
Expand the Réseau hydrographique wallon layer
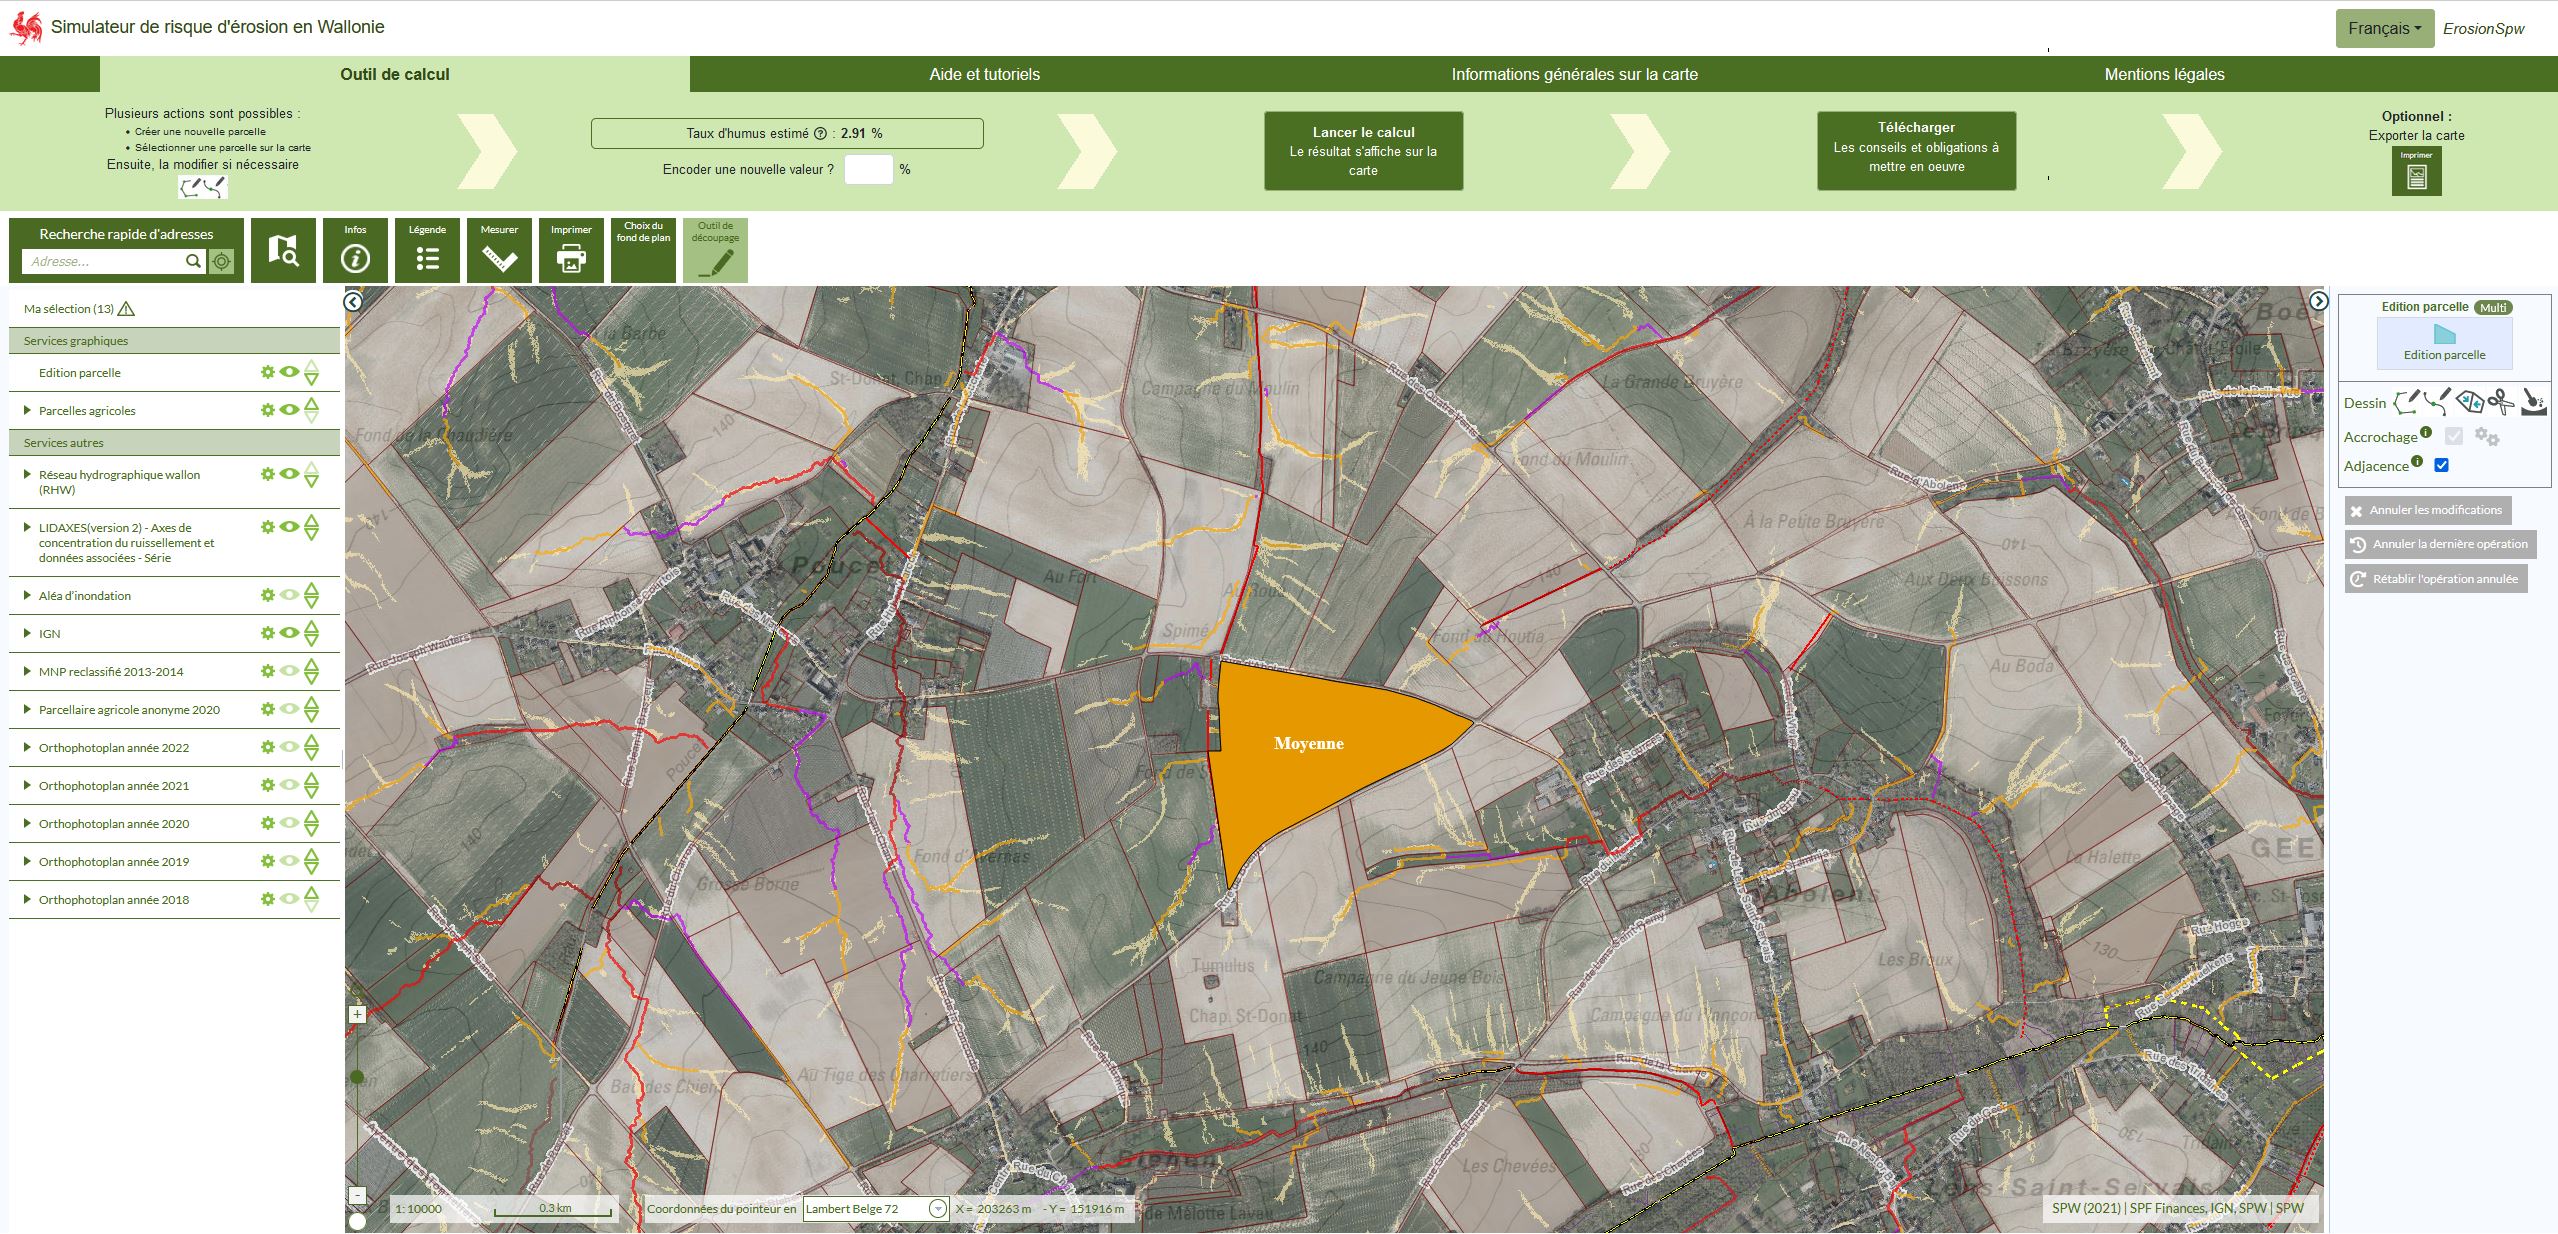click(x=27, y=474)
